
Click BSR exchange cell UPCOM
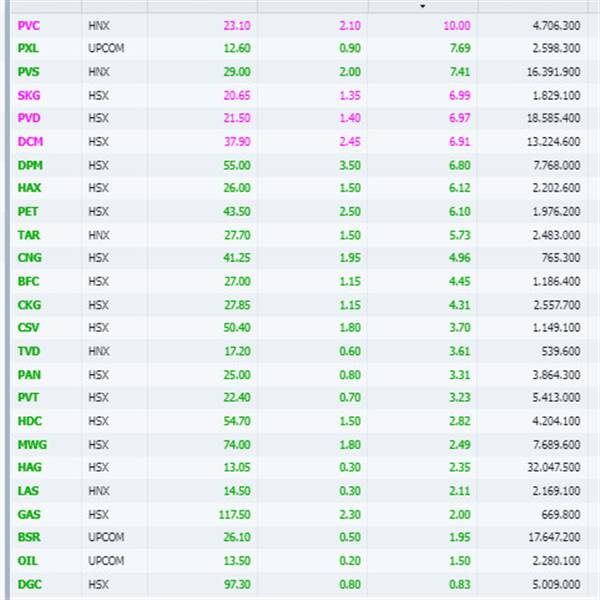click(x=106, y=537)
